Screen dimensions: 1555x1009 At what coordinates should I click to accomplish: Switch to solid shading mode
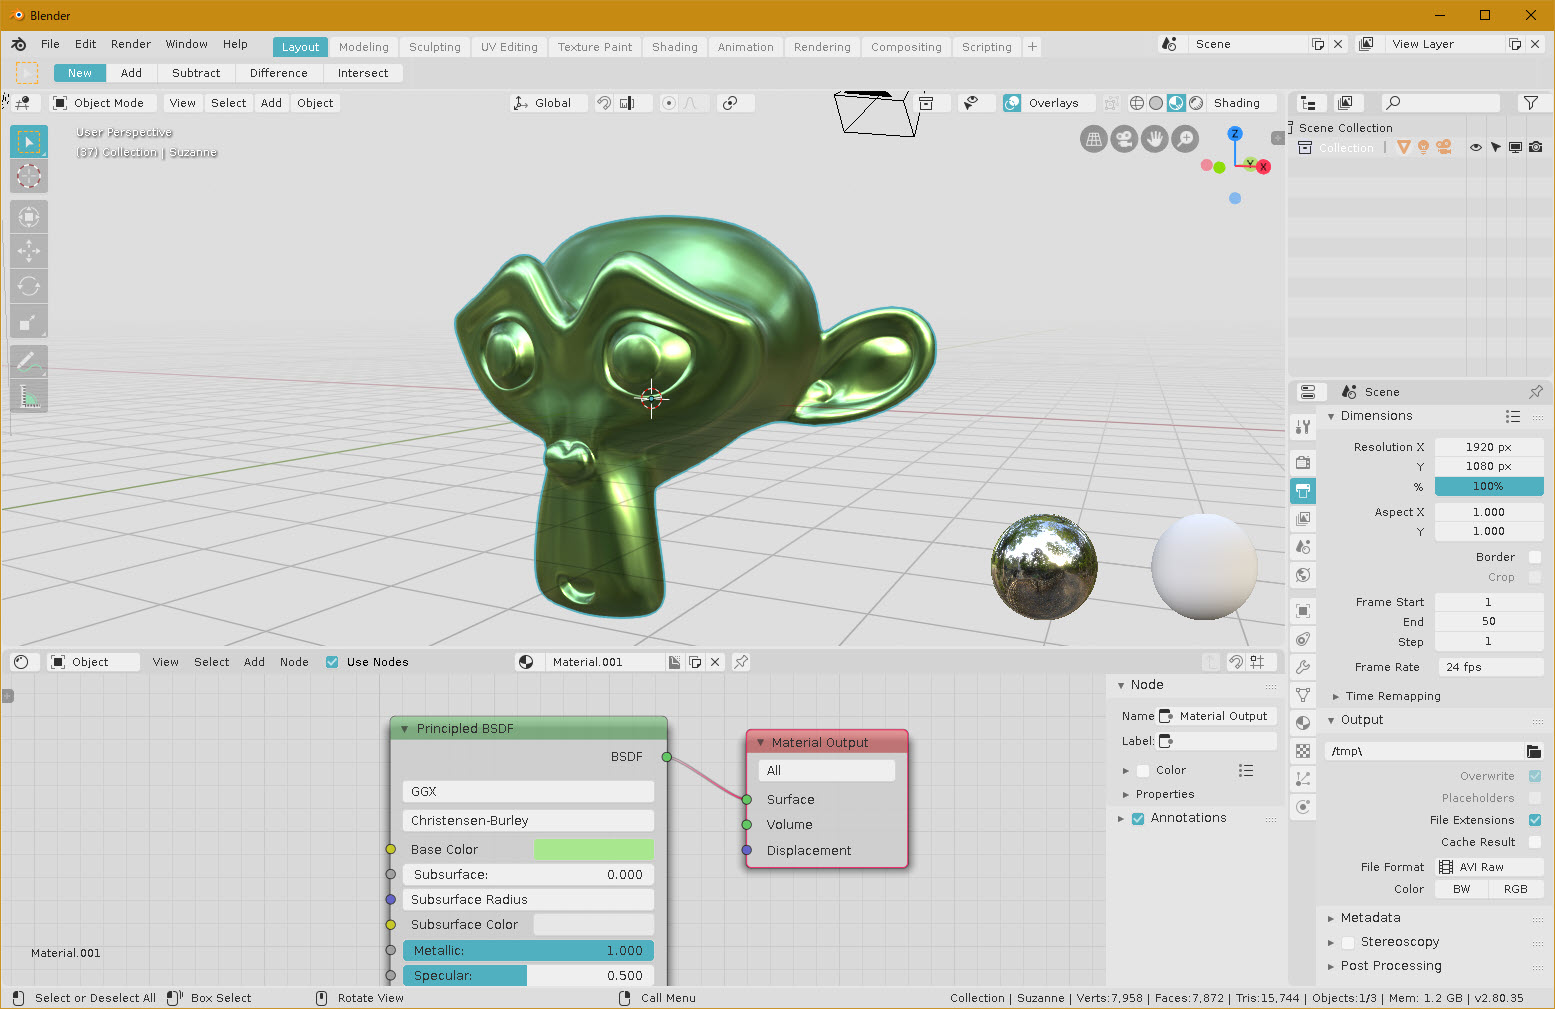click(x=1156, y=103)
